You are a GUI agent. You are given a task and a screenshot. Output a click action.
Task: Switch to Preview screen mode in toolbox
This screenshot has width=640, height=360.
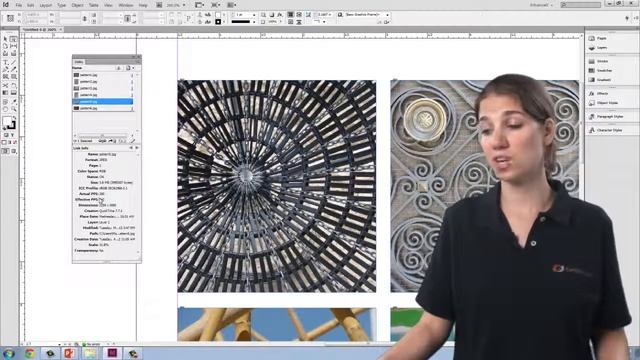tap(13, 151)
